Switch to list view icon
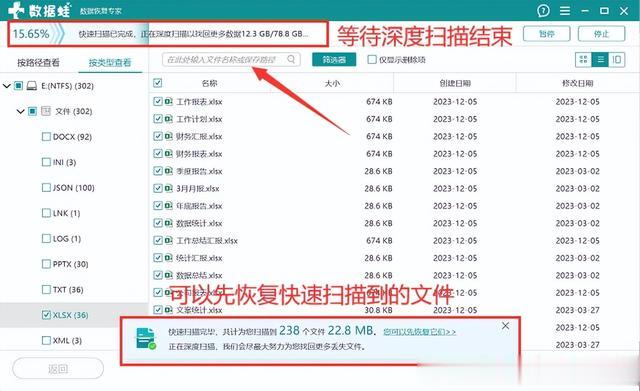The width and height of the screenshot is (640, 391). (600, 60)
